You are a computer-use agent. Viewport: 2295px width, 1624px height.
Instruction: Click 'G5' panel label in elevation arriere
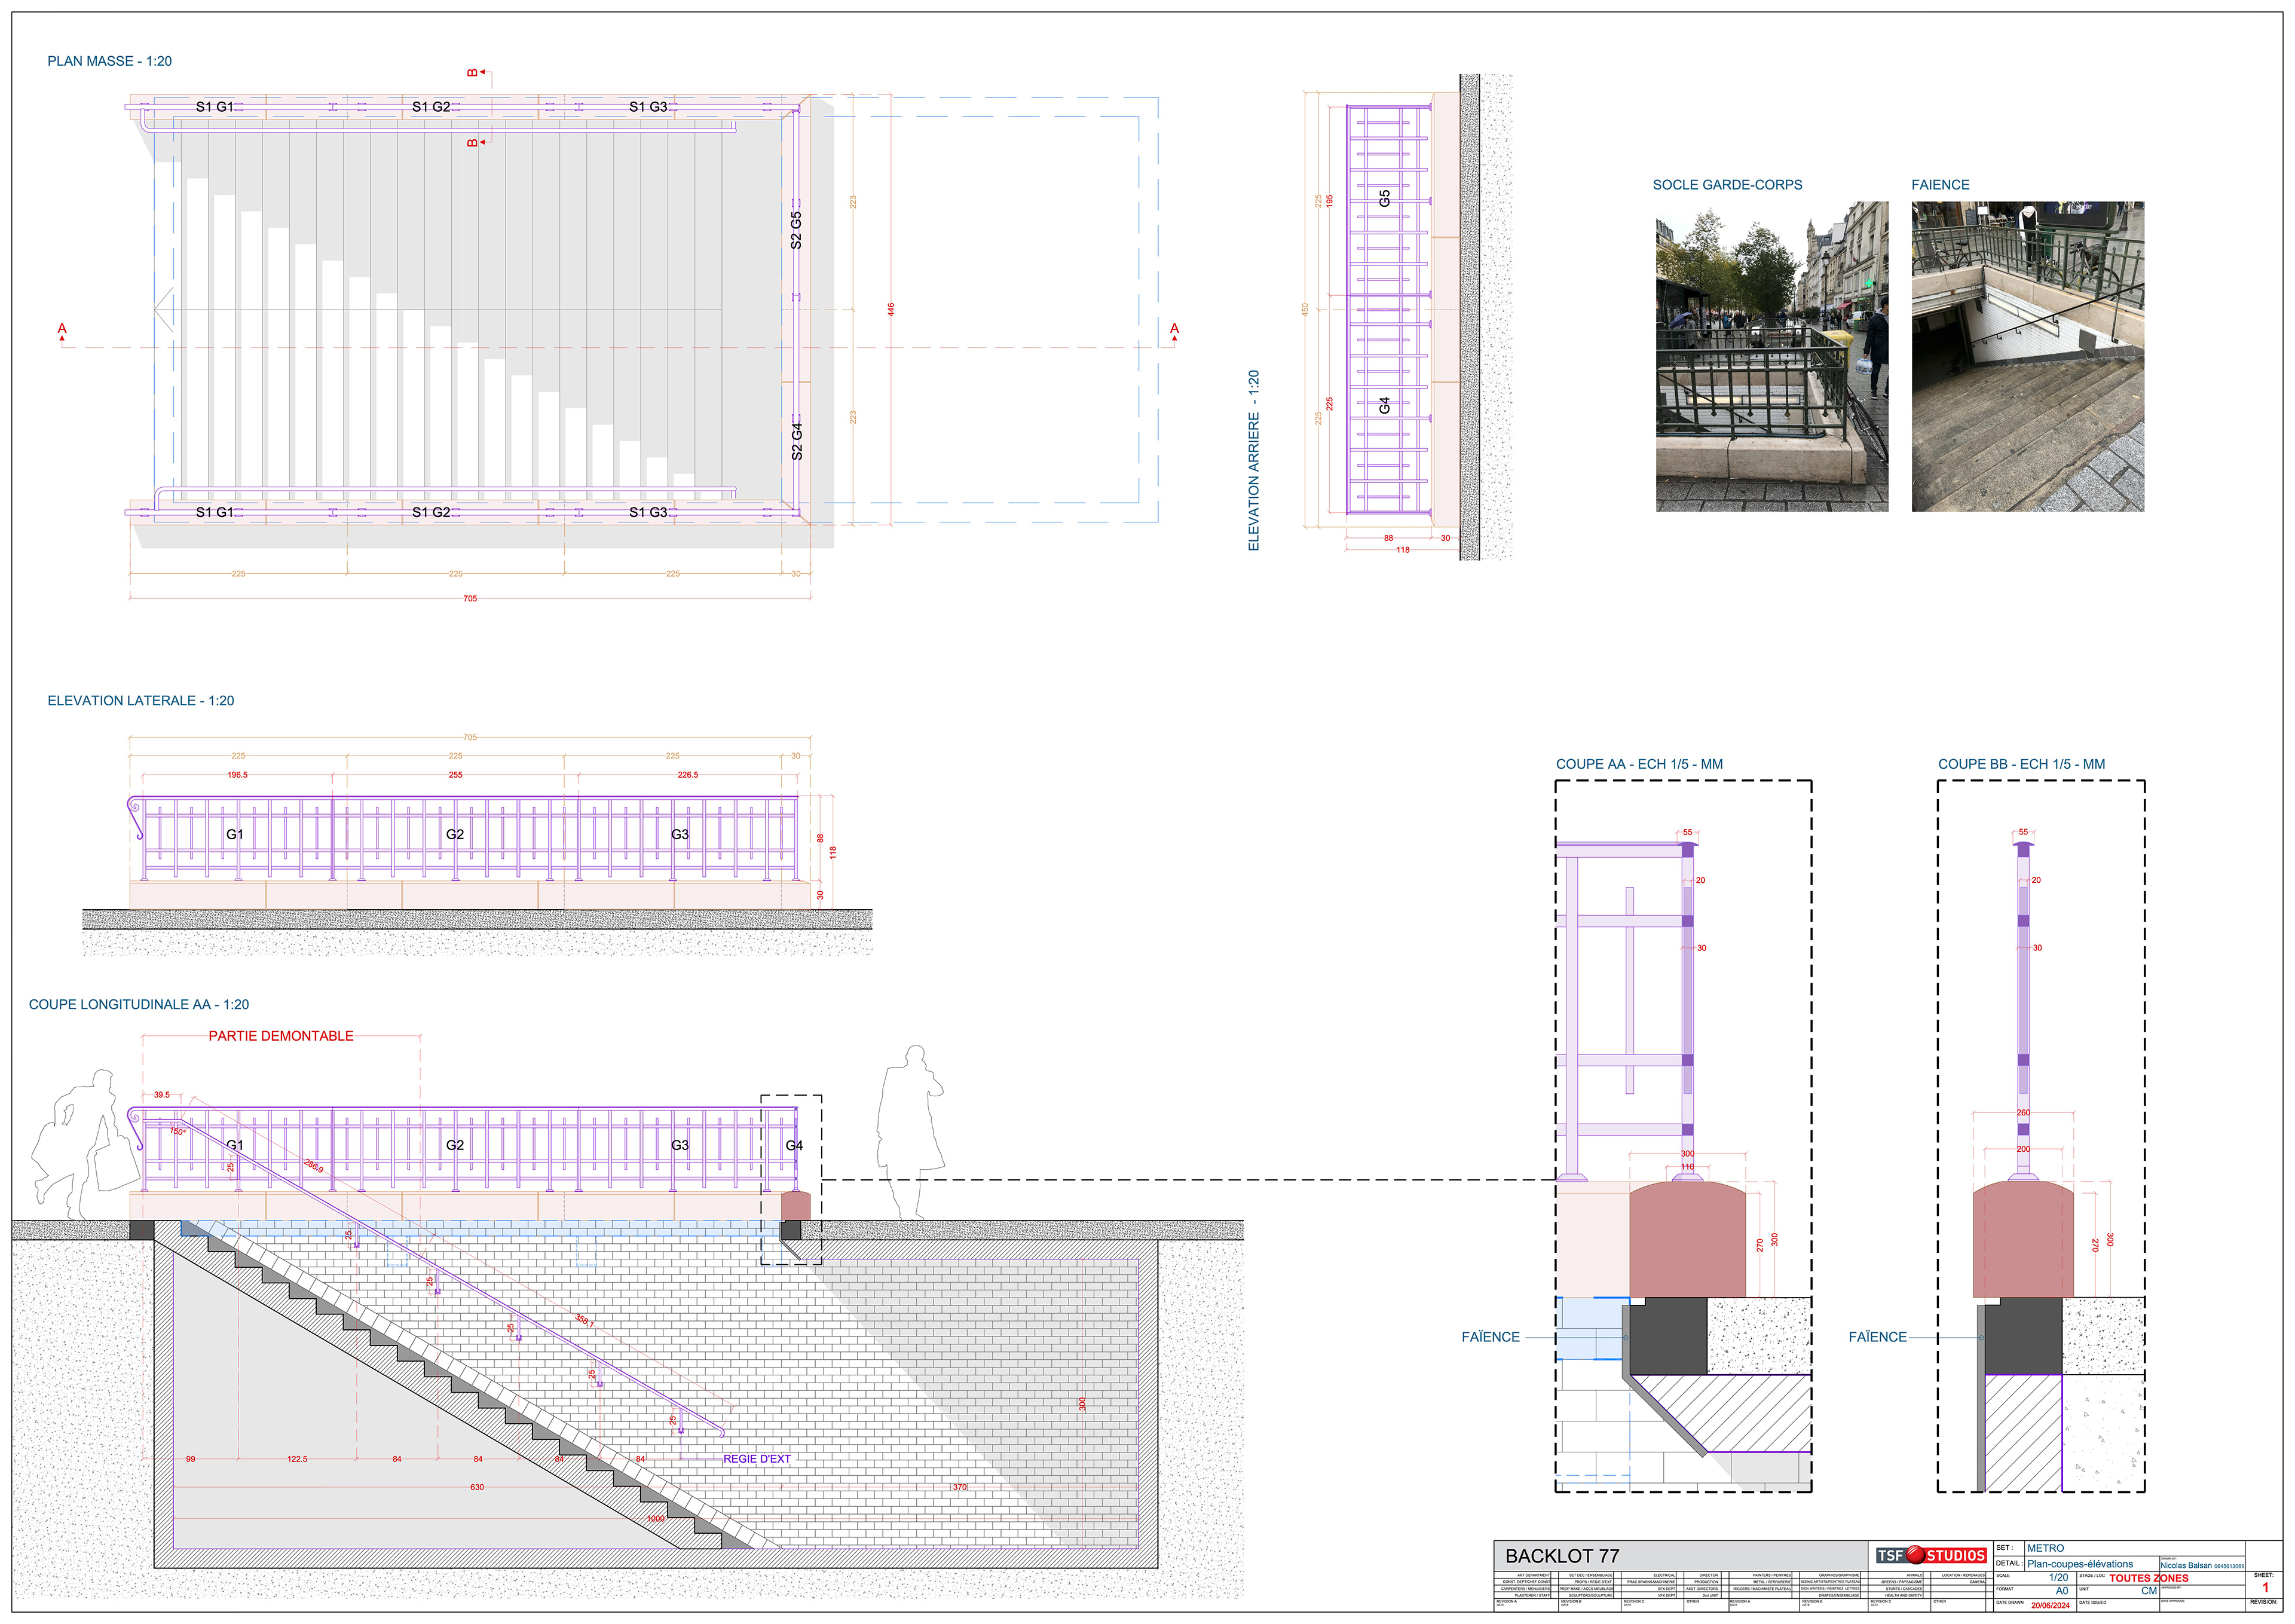[1385, 198]
